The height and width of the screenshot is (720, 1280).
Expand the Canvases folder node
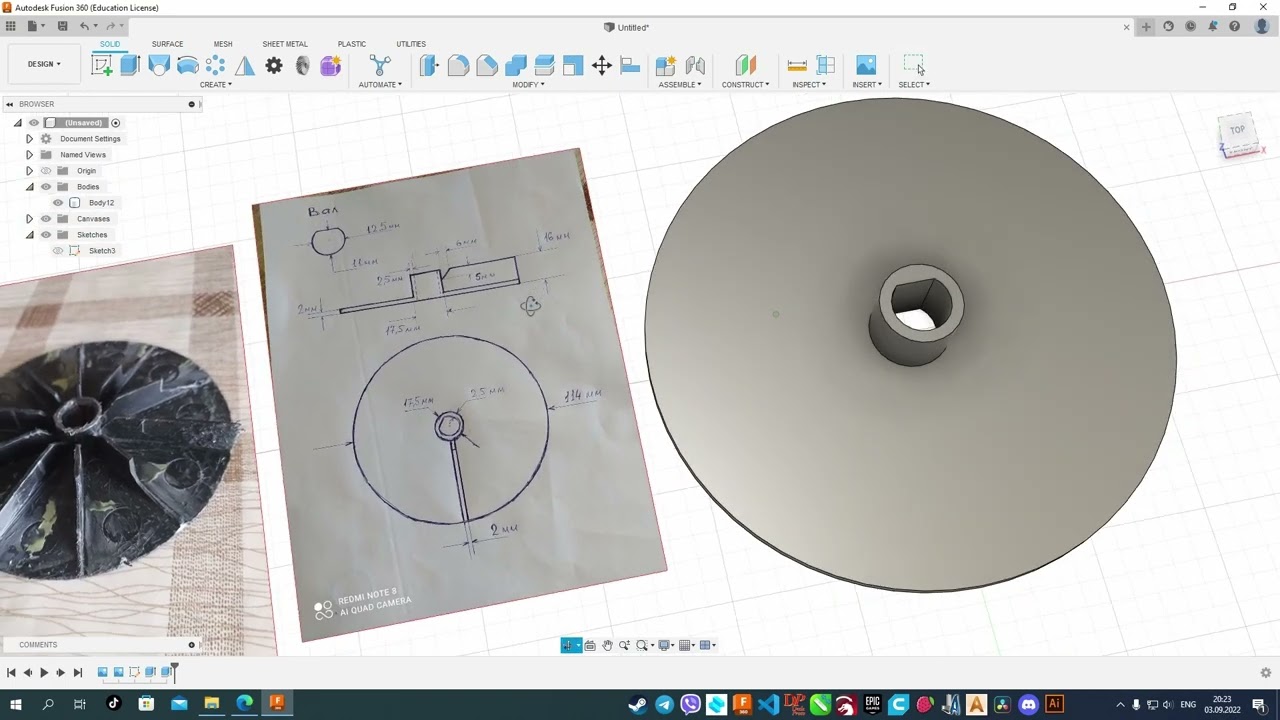point(29,219)
